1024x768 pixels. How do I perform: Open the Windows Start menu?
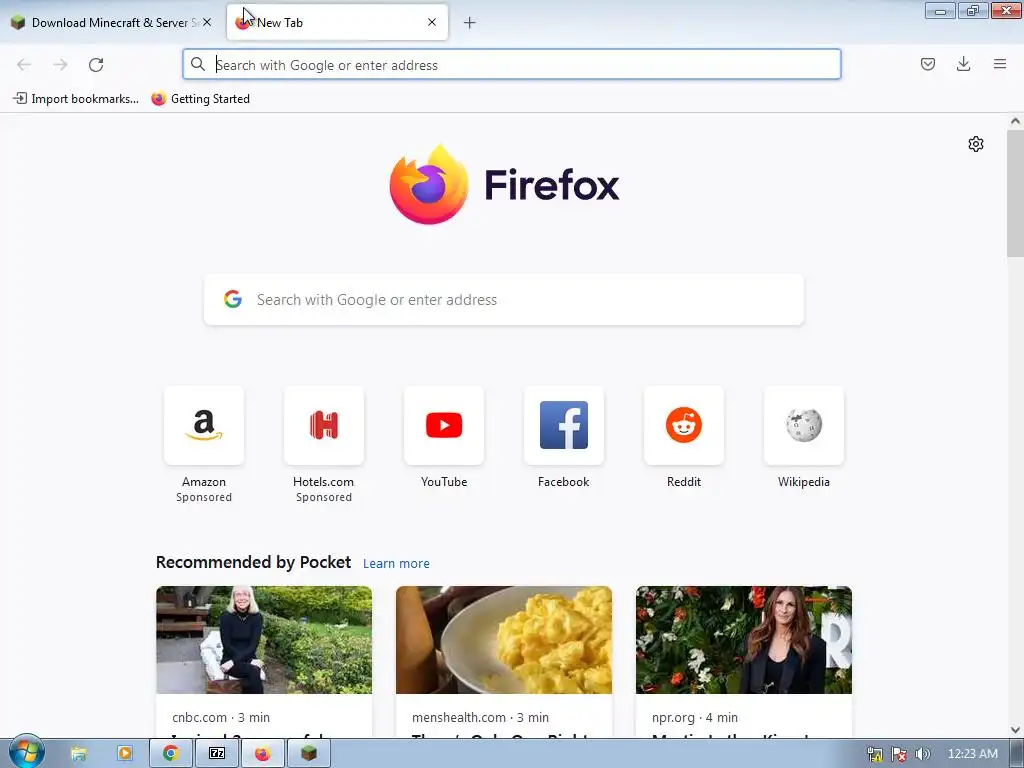tap(25, 752)
